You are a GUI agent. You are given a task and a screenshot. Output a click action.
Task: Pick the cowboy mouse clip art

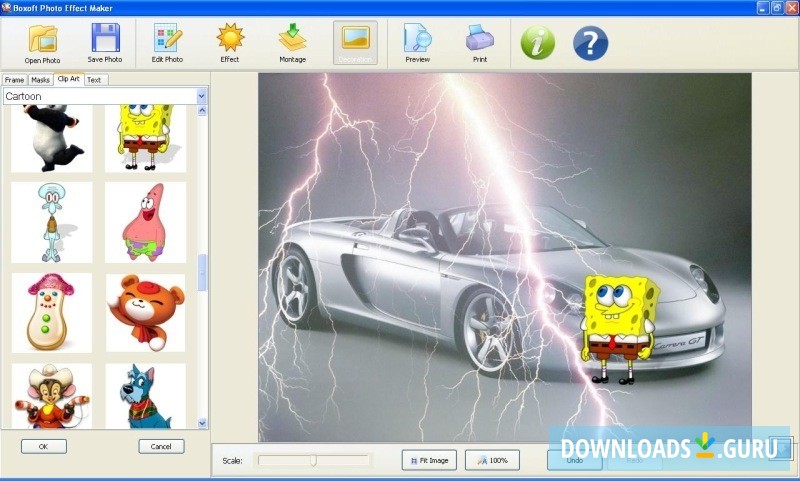click(x=52, y=395)
